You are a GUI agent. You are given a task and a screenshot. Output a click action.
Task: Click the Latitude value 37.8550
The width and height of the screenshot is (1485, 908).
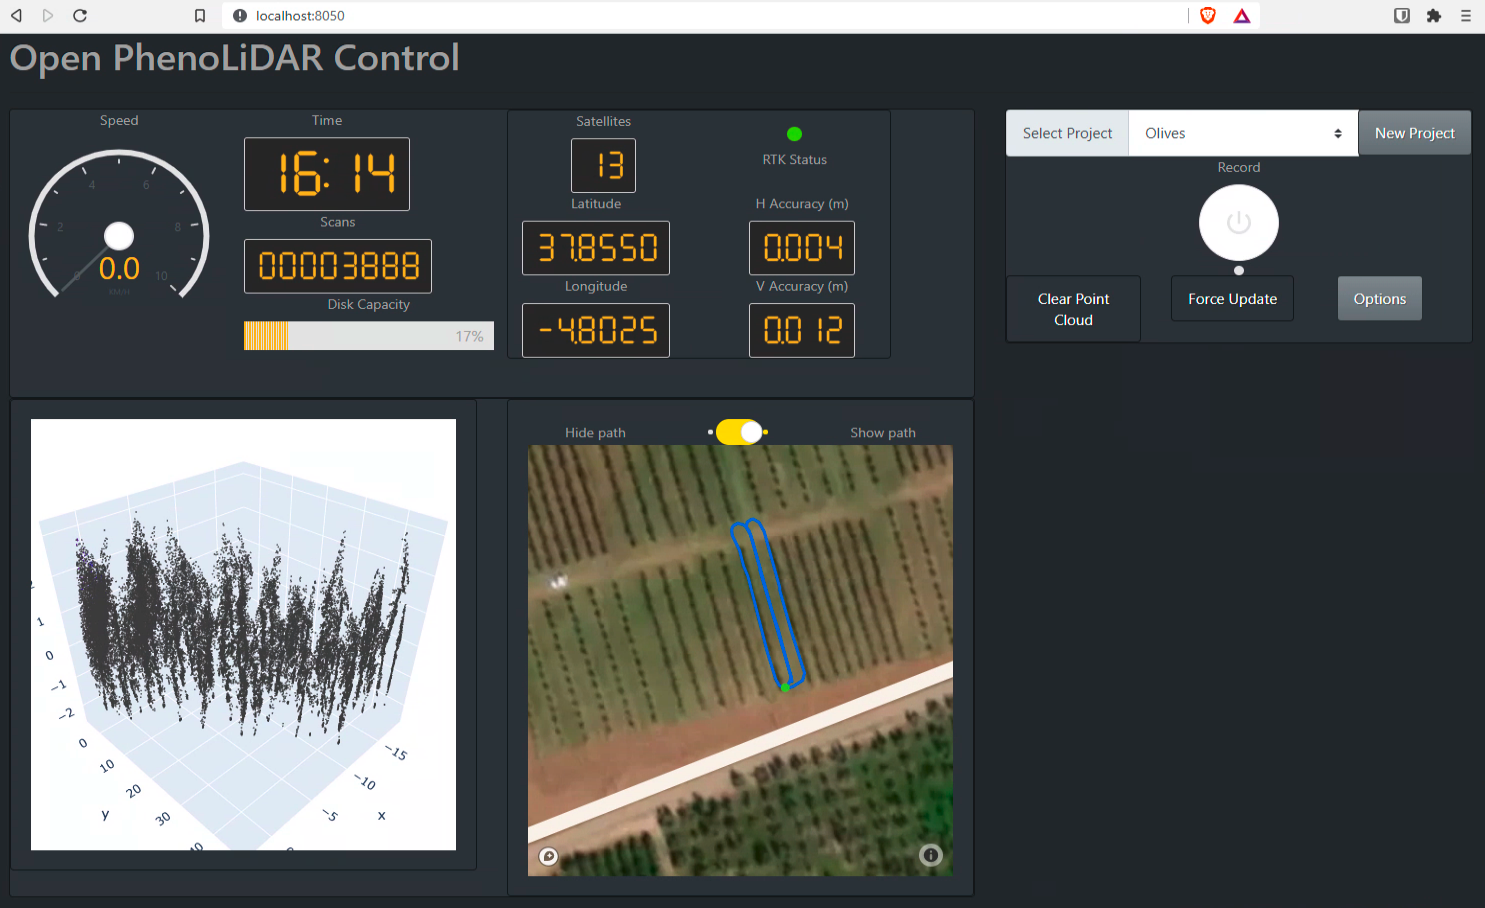coord(596,248)
